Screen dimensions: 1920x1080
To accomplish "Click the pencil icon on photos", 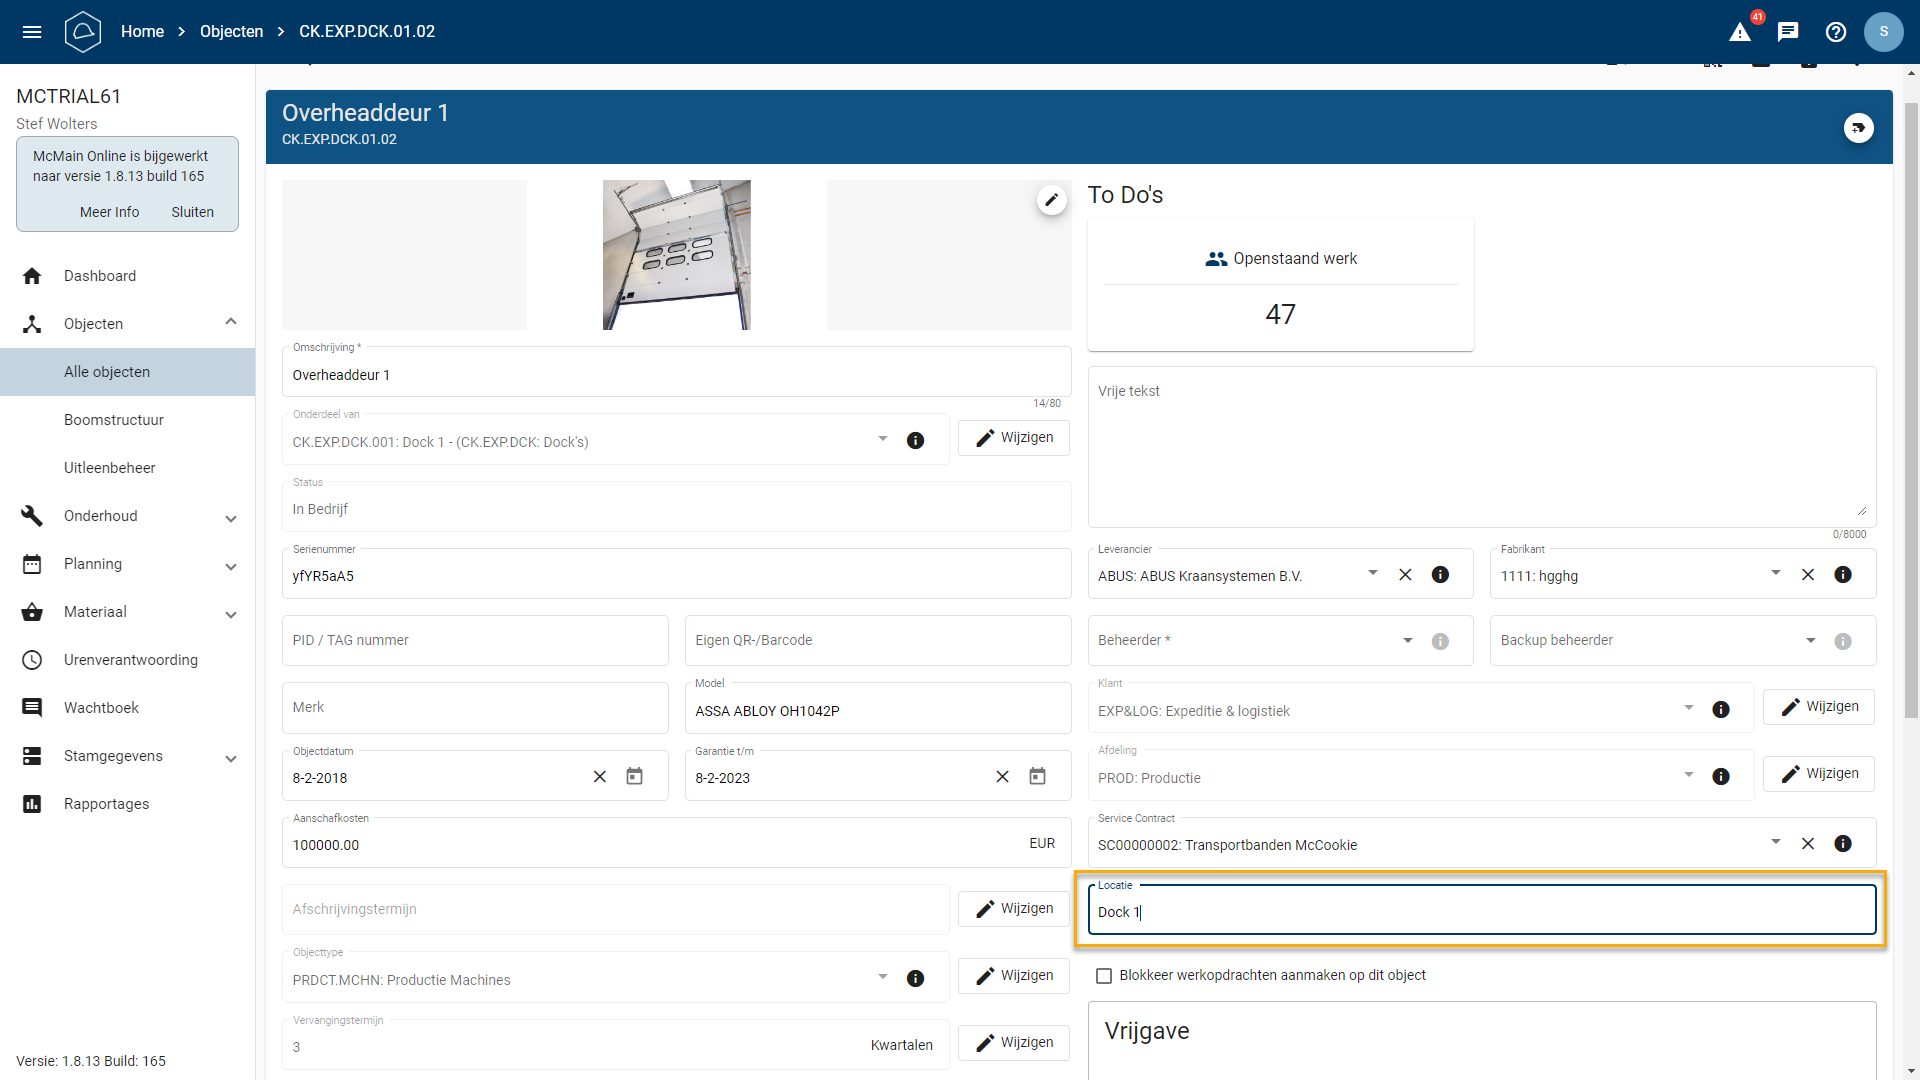I will tap(1051, 200).
